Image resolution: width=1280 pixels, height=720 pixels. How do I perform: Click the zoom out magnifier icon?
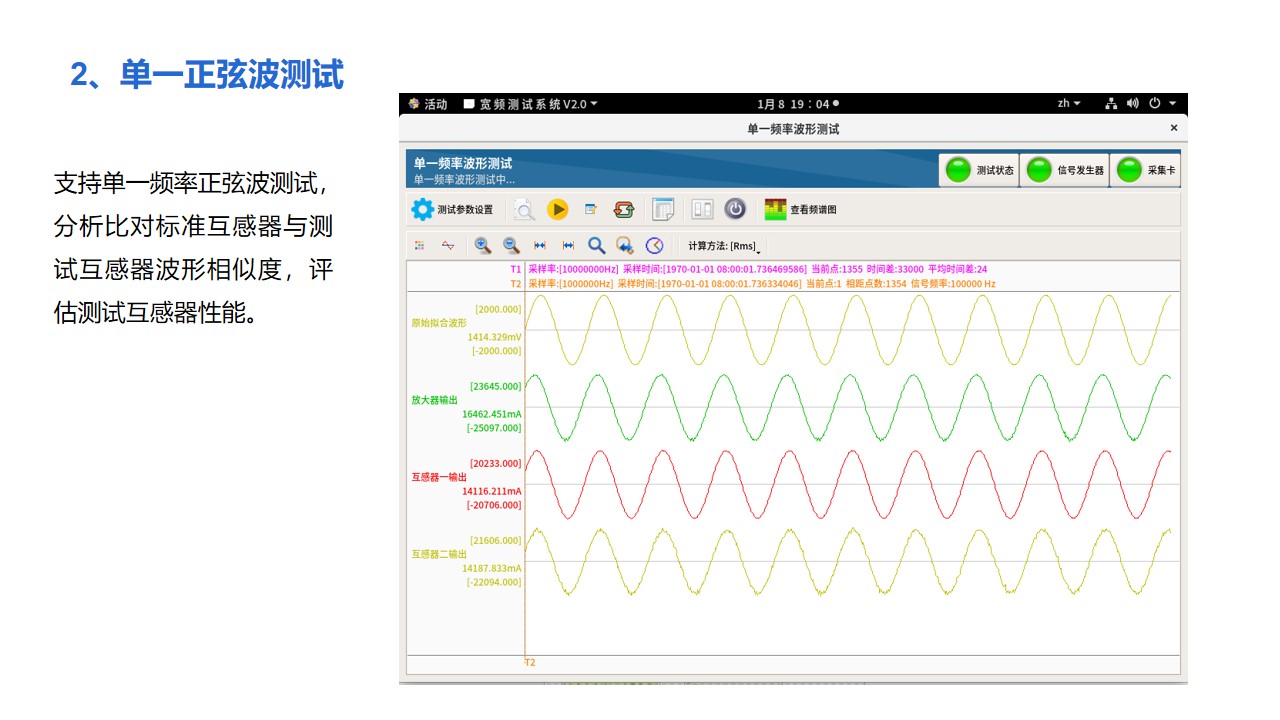[511, 245]
